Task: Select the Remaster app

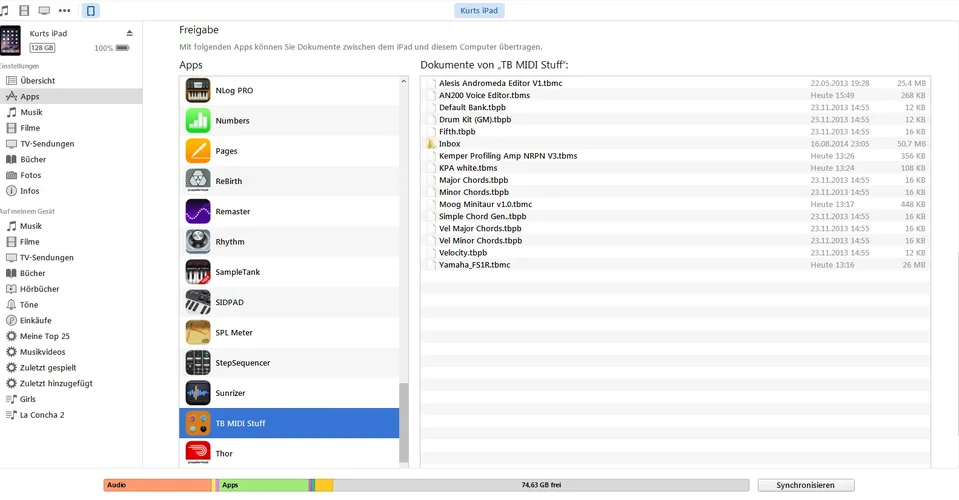Action: click(x=289, y=211)
